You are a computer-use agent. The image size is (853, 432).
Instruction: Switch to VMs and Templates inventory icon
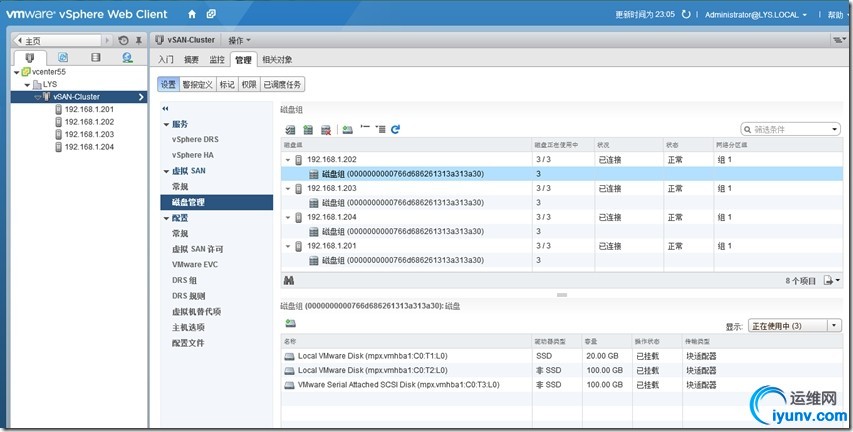point(63,57)
